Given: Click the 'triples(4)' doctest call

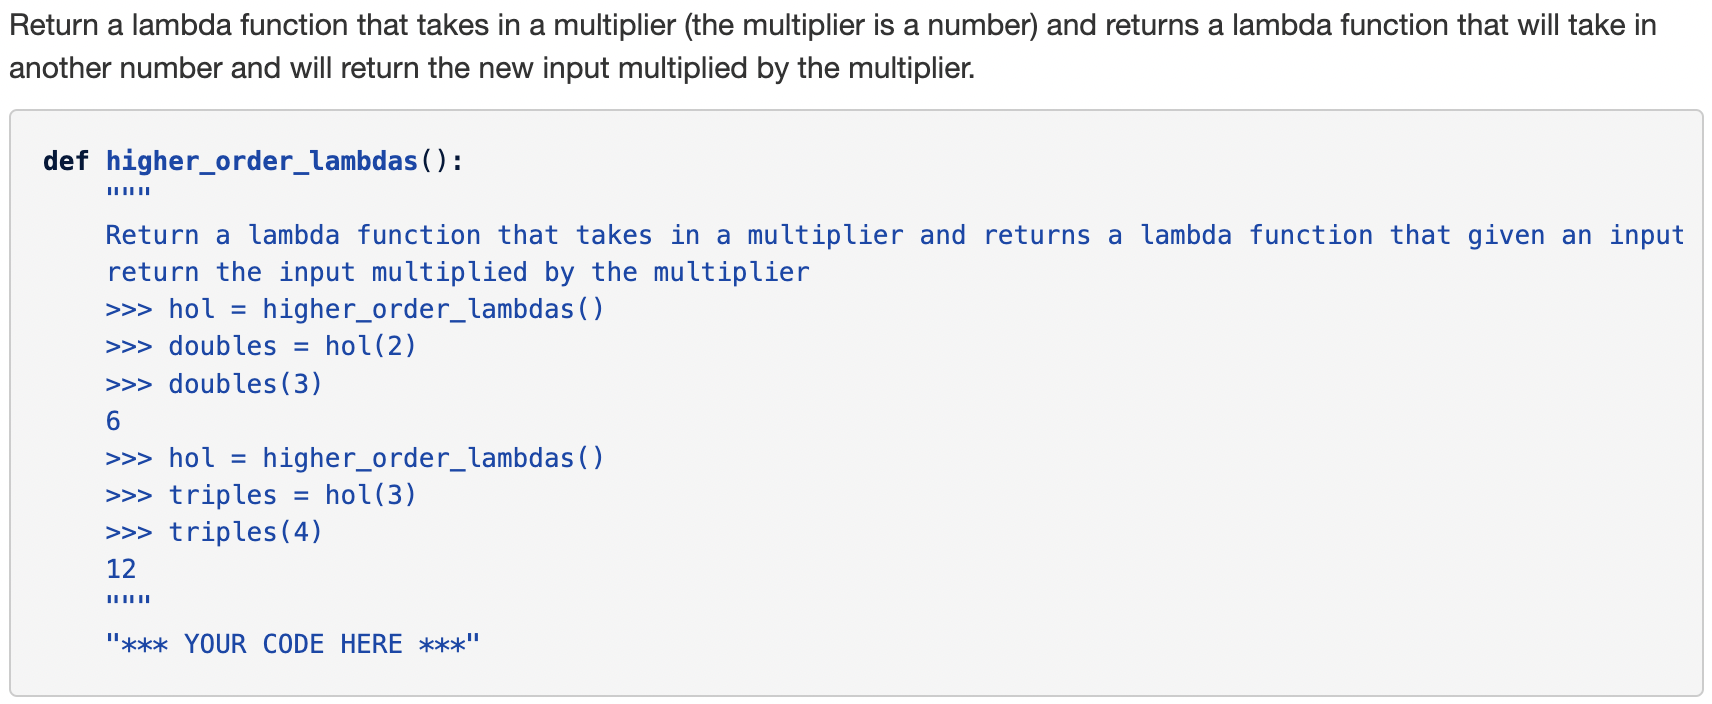Looking at the screenshot, I should tap(246, 533).
